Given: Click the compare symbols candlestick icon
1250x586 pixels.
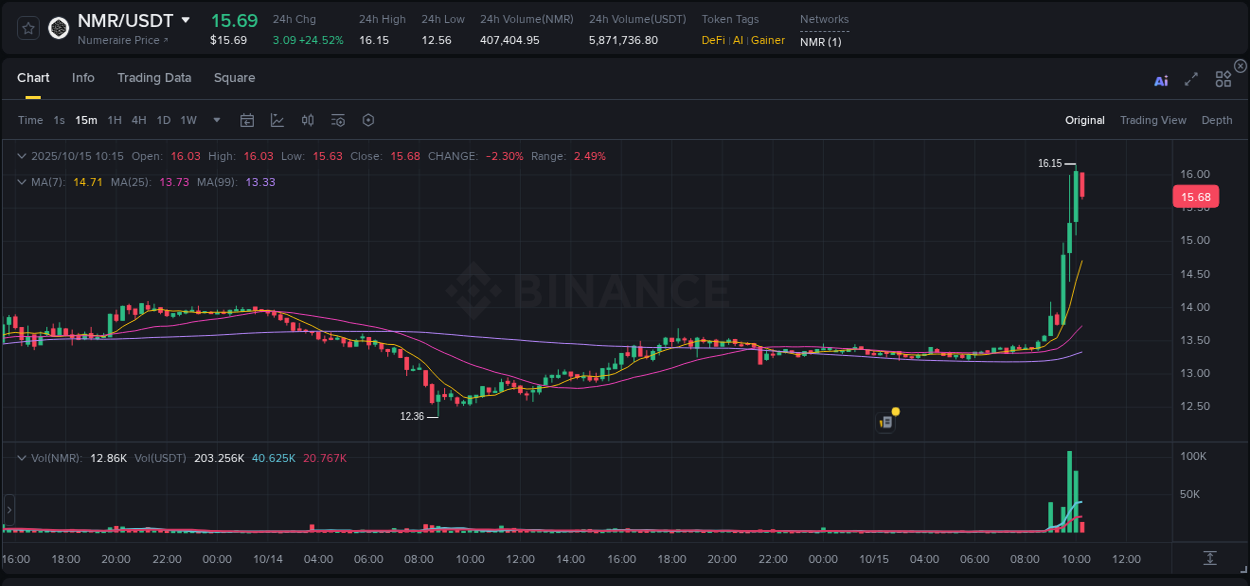Looking at the screenshot, I should click(x=307, y=119).
